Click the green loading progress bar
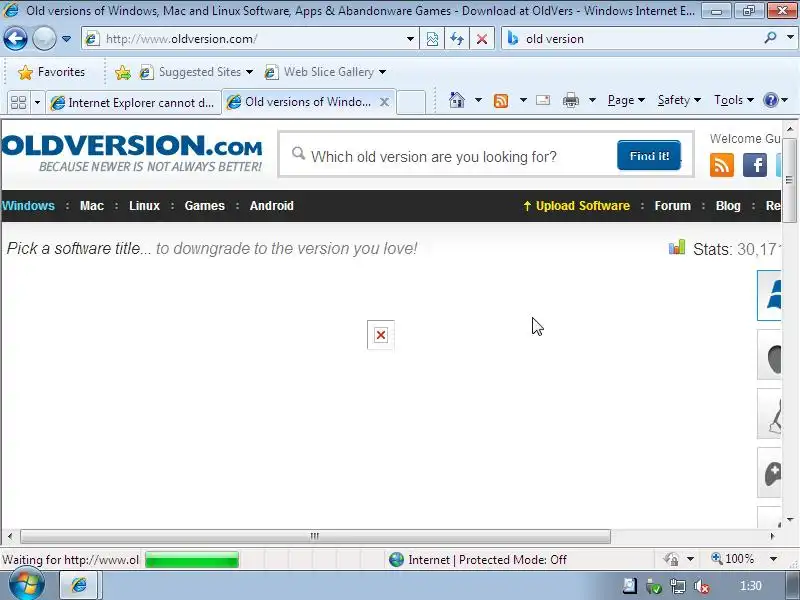 [192, 560]
